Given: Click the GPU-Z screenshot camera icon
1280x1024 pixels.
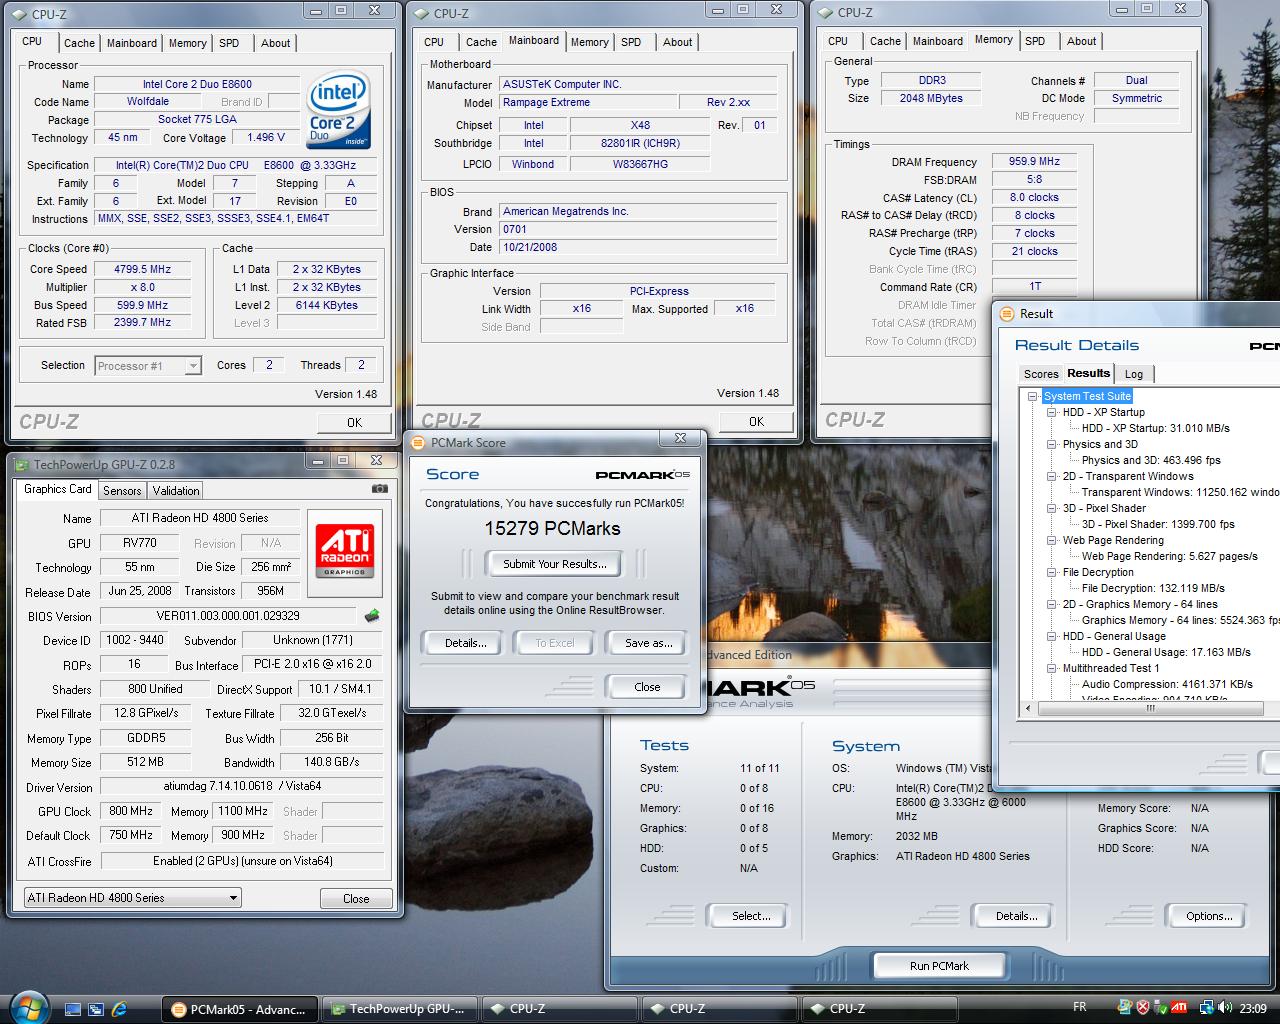Looking at the screenshot, I should point(379,489).
